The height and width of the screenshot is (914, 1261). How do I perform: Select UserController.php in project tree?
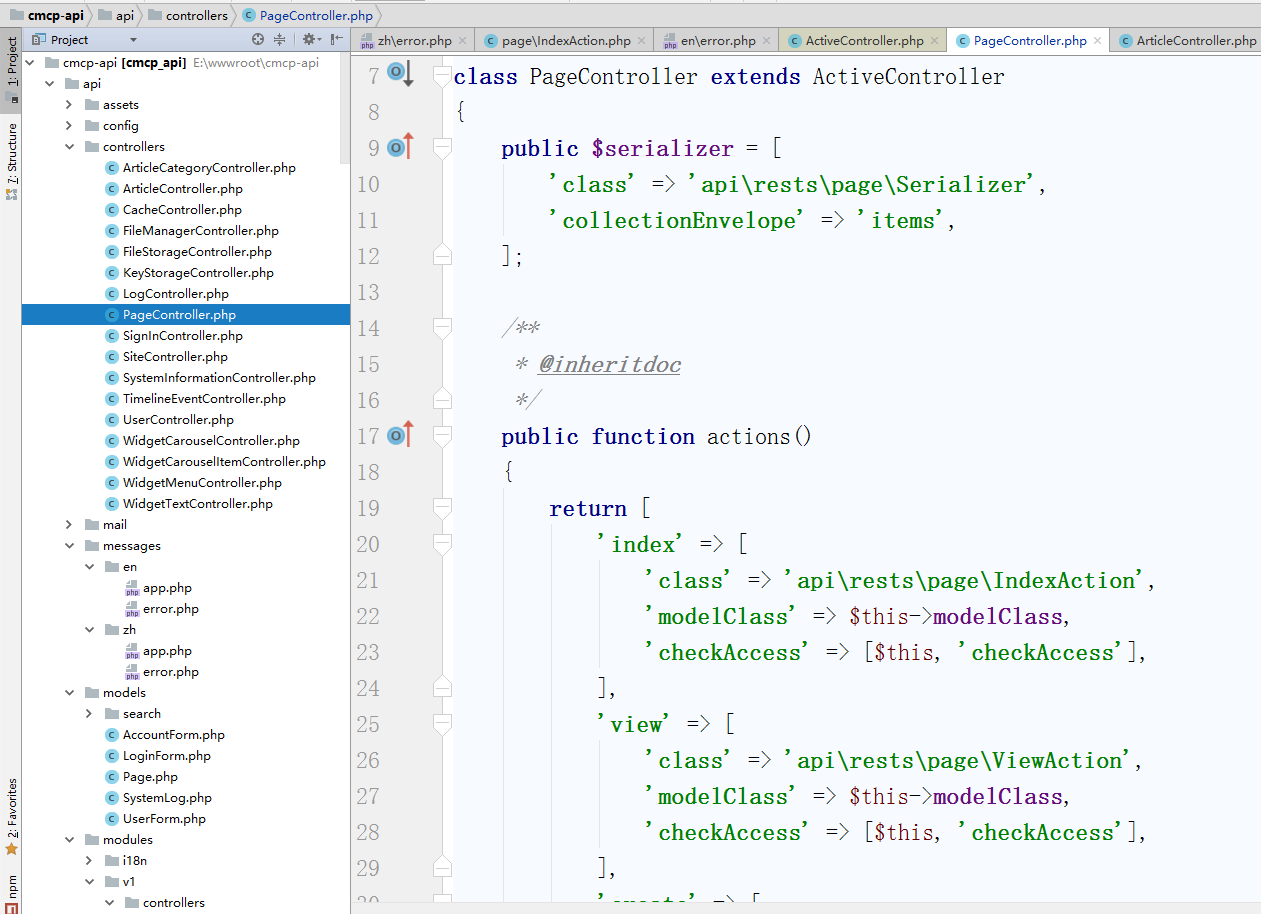178,420
